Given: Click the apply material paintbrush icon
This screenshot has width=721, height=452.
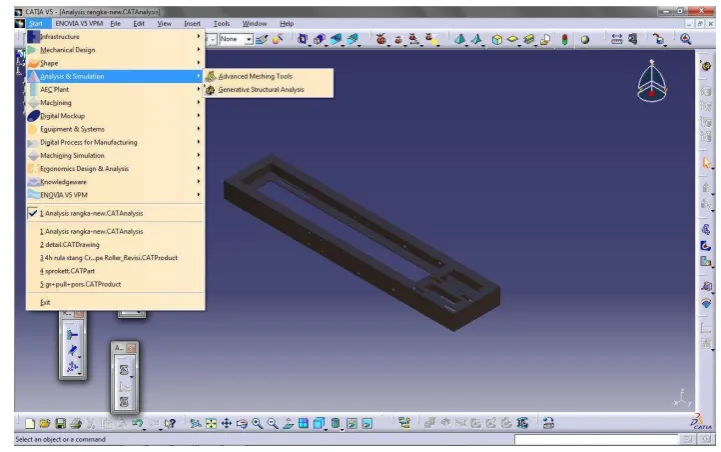Looking at the screenshot, I should [262, 40].
